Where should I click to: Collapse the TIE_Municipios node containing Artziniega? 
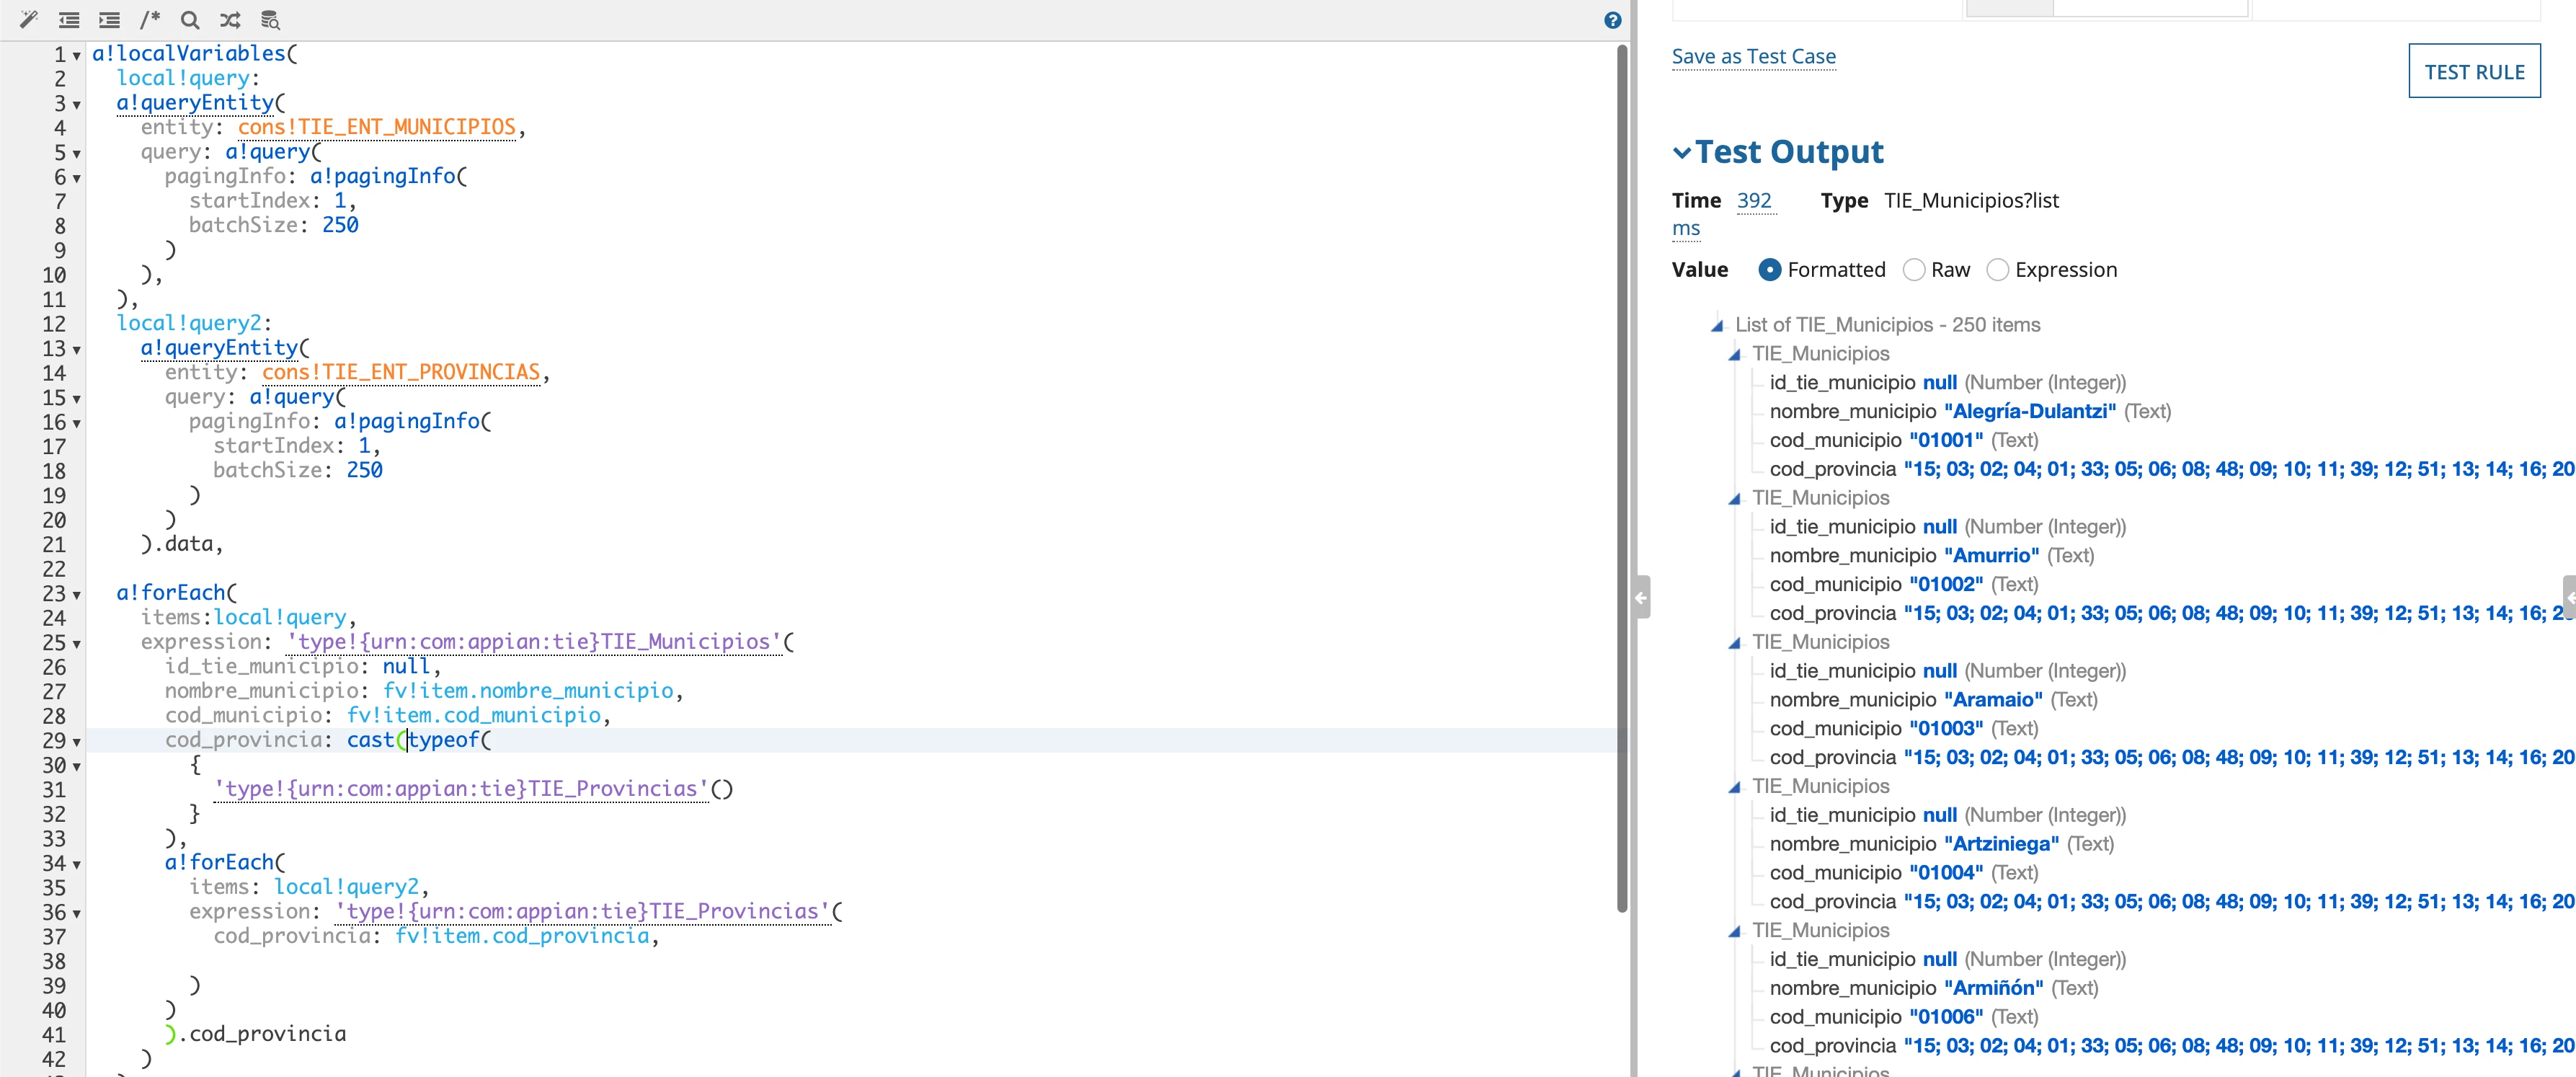1734,786
